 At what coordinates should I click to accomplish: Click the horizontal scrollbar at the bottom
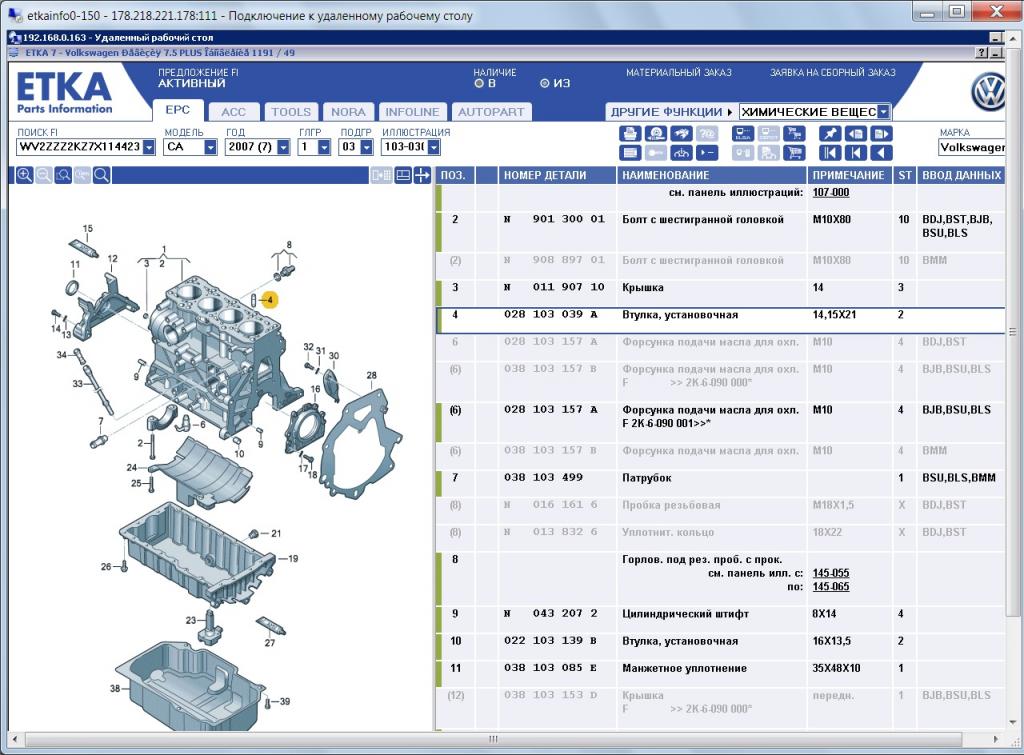[493, 739]
